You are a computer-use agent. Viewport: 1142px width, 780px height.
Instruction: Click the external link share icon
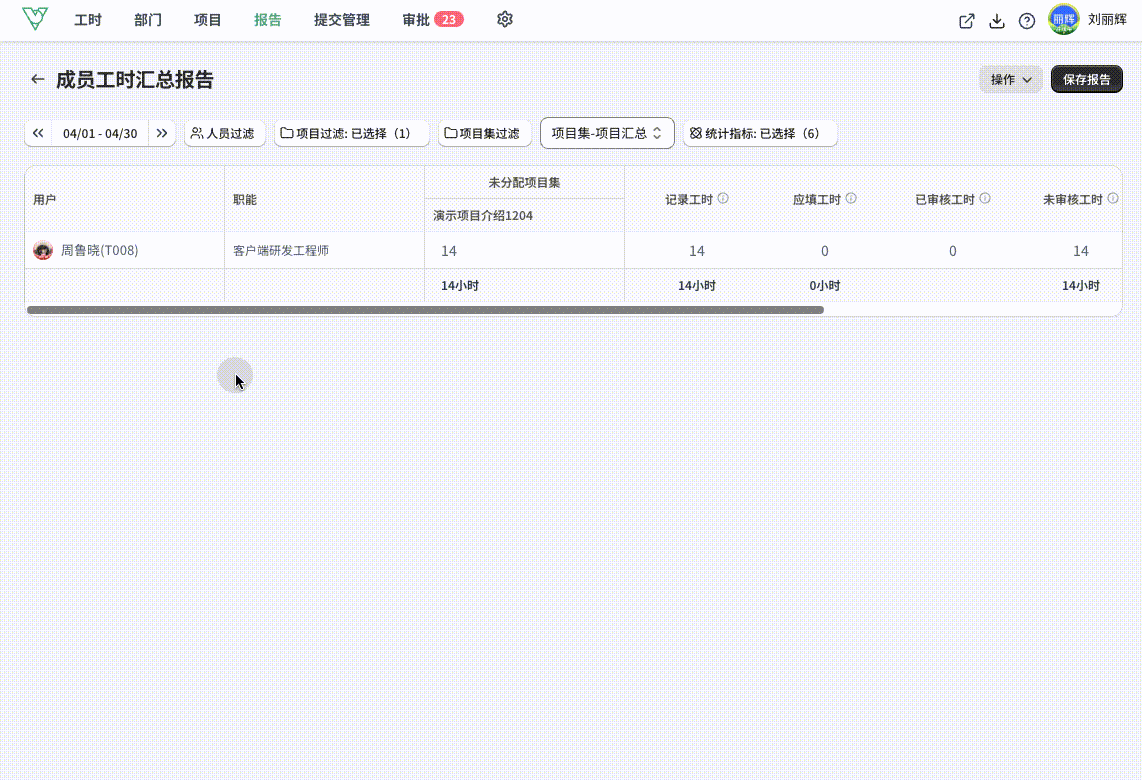click(x=966, y=20)
